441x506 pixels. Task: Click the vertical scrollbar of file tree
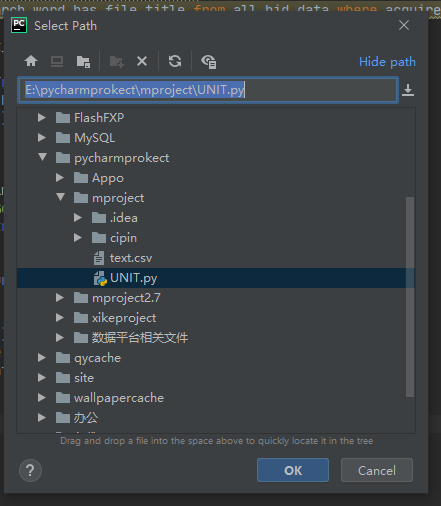(x=410, y=297)
